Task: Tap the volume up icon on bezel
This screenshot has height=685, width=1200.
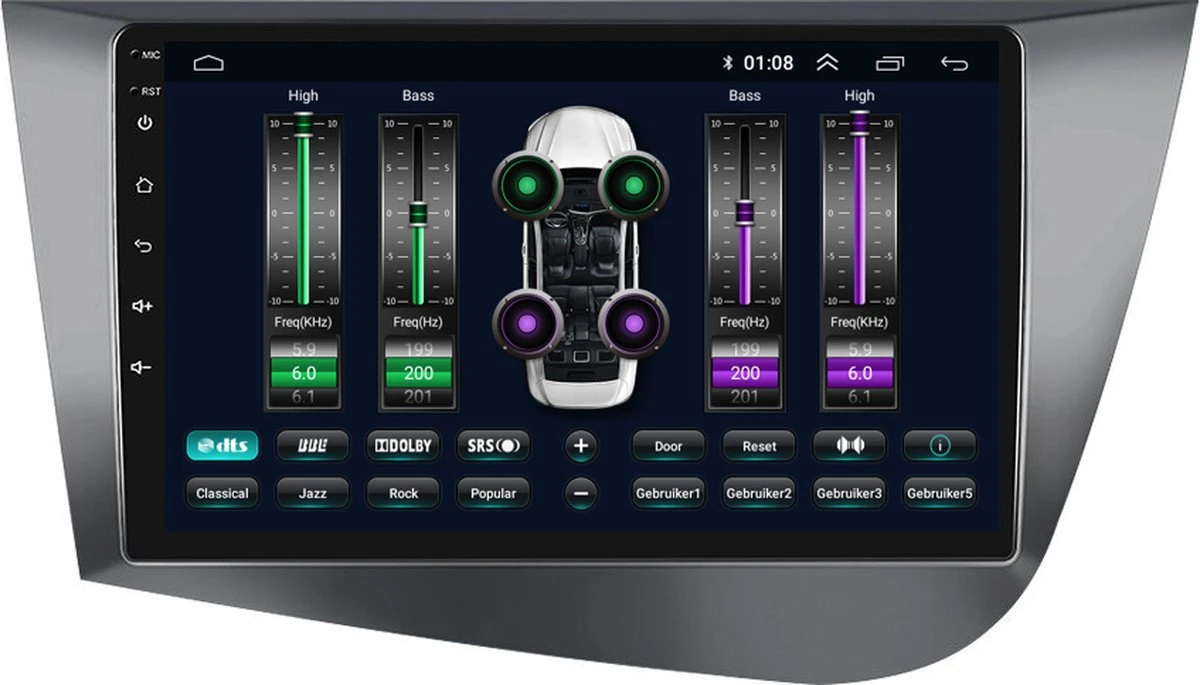Action: point(143,306)
